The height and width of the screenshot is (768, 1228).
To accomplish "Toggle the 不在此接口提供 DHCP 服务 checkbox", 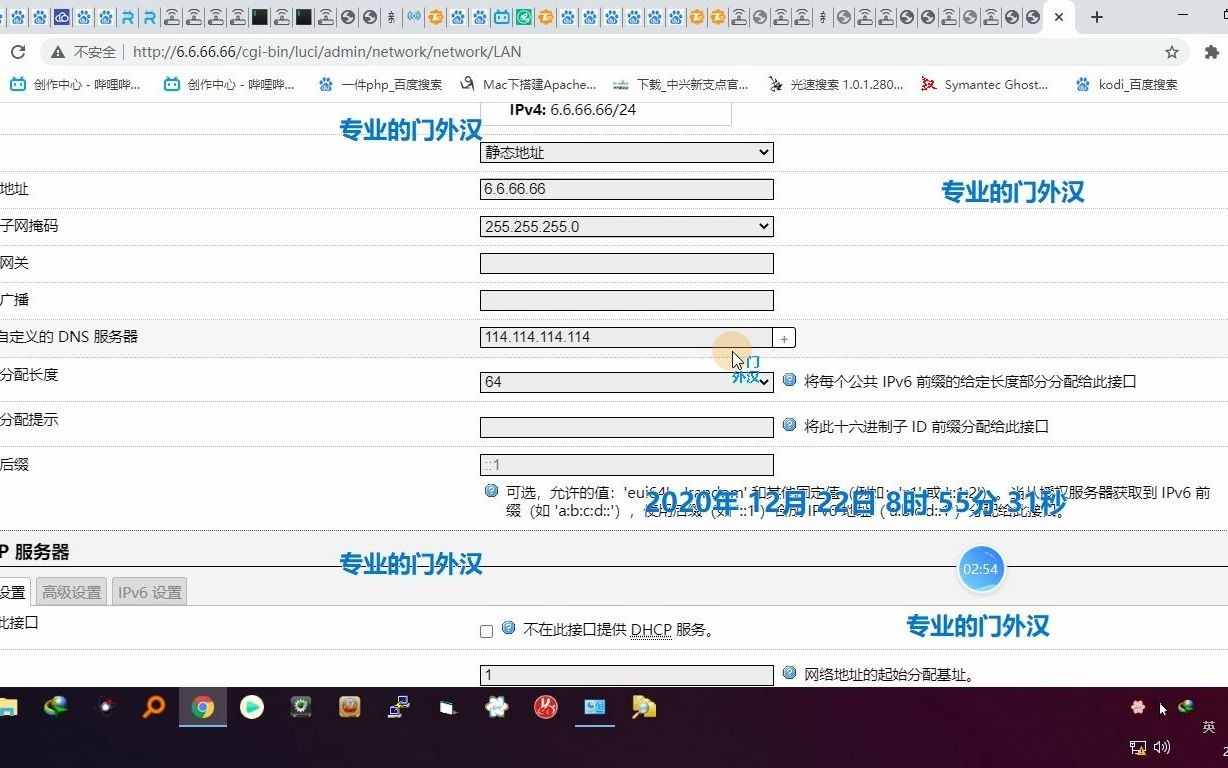I will [x=486, y=631].
